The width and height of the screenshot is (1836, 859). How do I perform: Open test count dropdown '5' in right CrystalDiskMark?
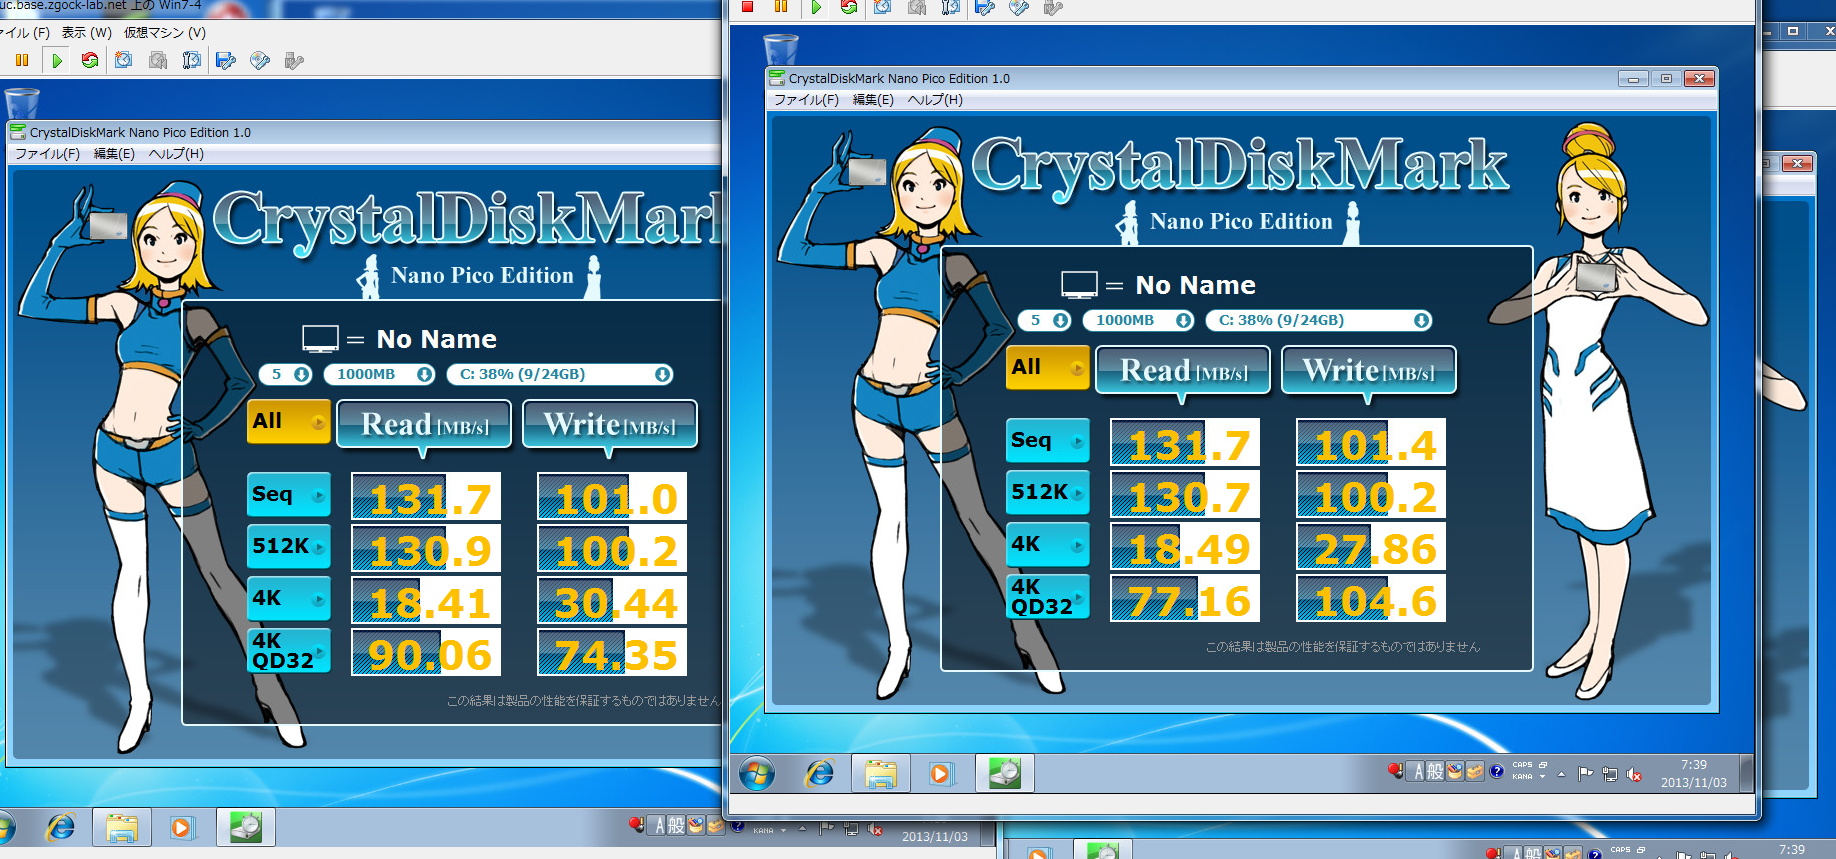click(x=1045, y=320)
